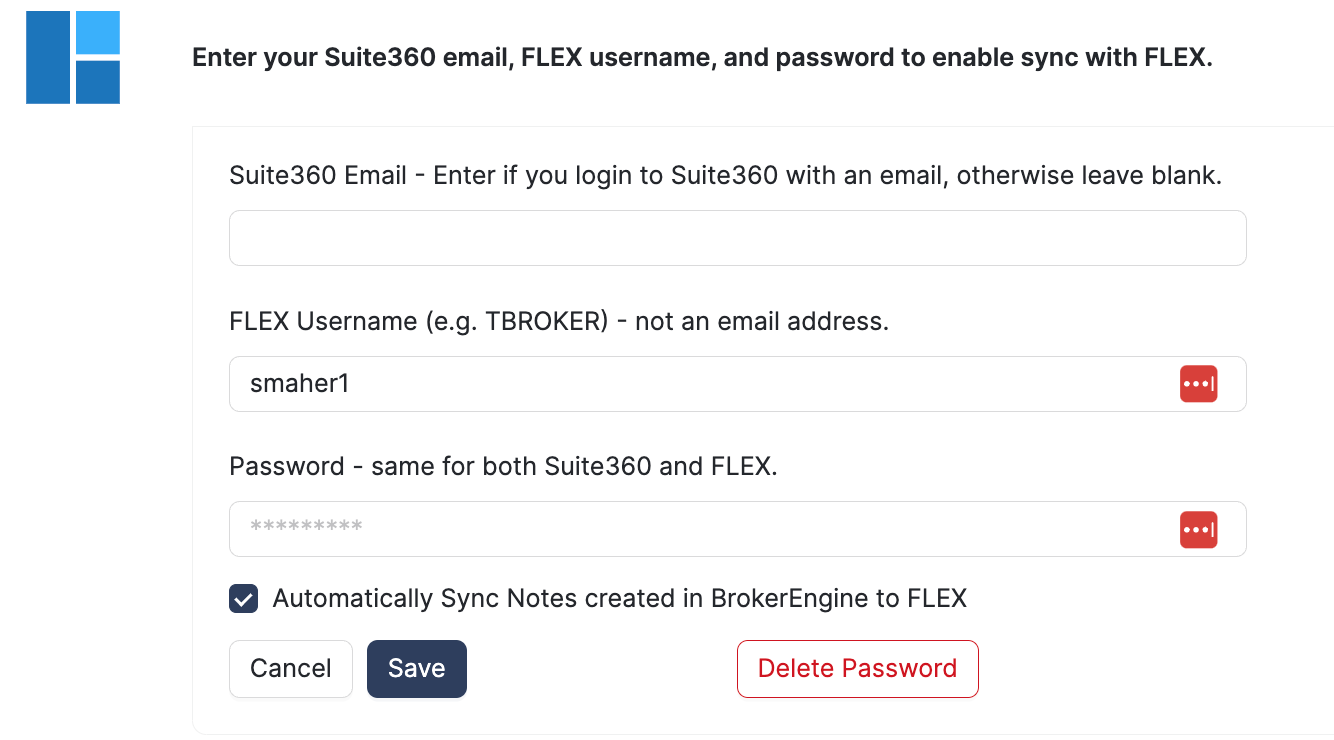The width and height of the screenshot is (1334, 740).
Task: Click the masked asterisks placeholder in Password field
Action: [306, 527]
